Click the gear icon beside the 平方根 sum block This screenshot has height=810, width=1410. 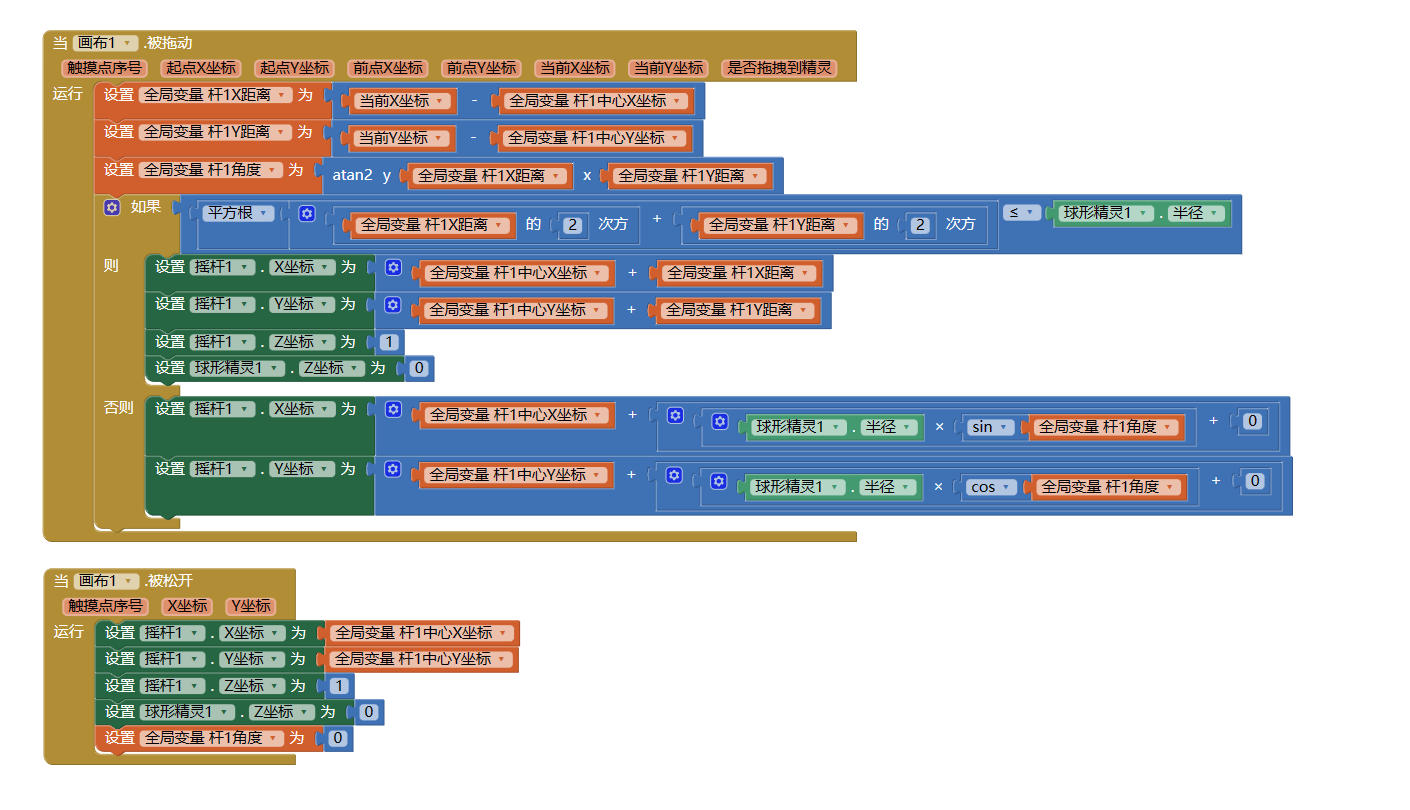point(307,213)
